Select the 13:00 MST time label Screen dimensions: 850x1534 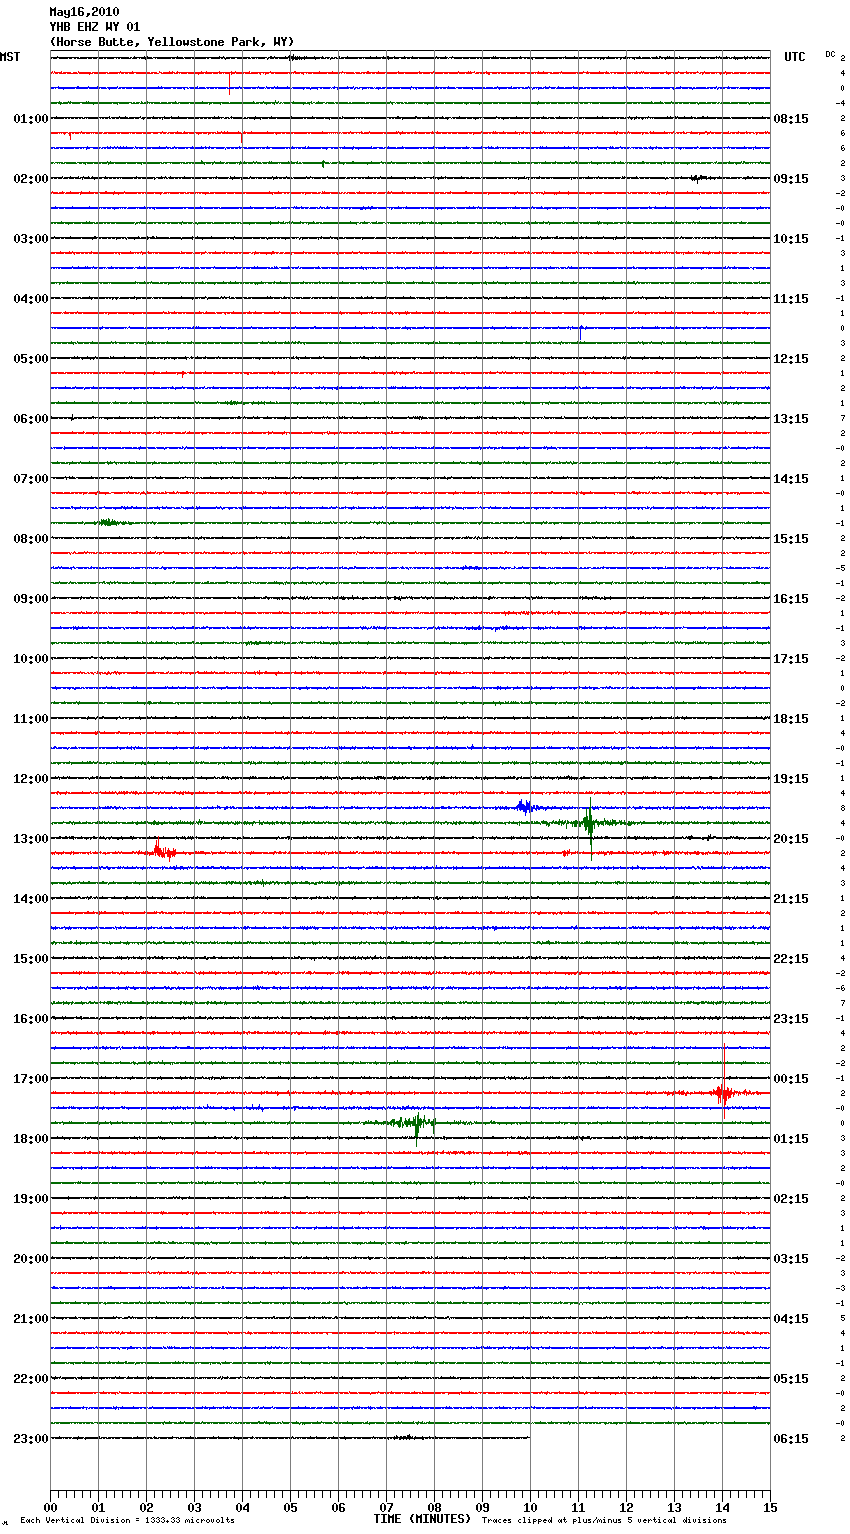coord(31,839)
